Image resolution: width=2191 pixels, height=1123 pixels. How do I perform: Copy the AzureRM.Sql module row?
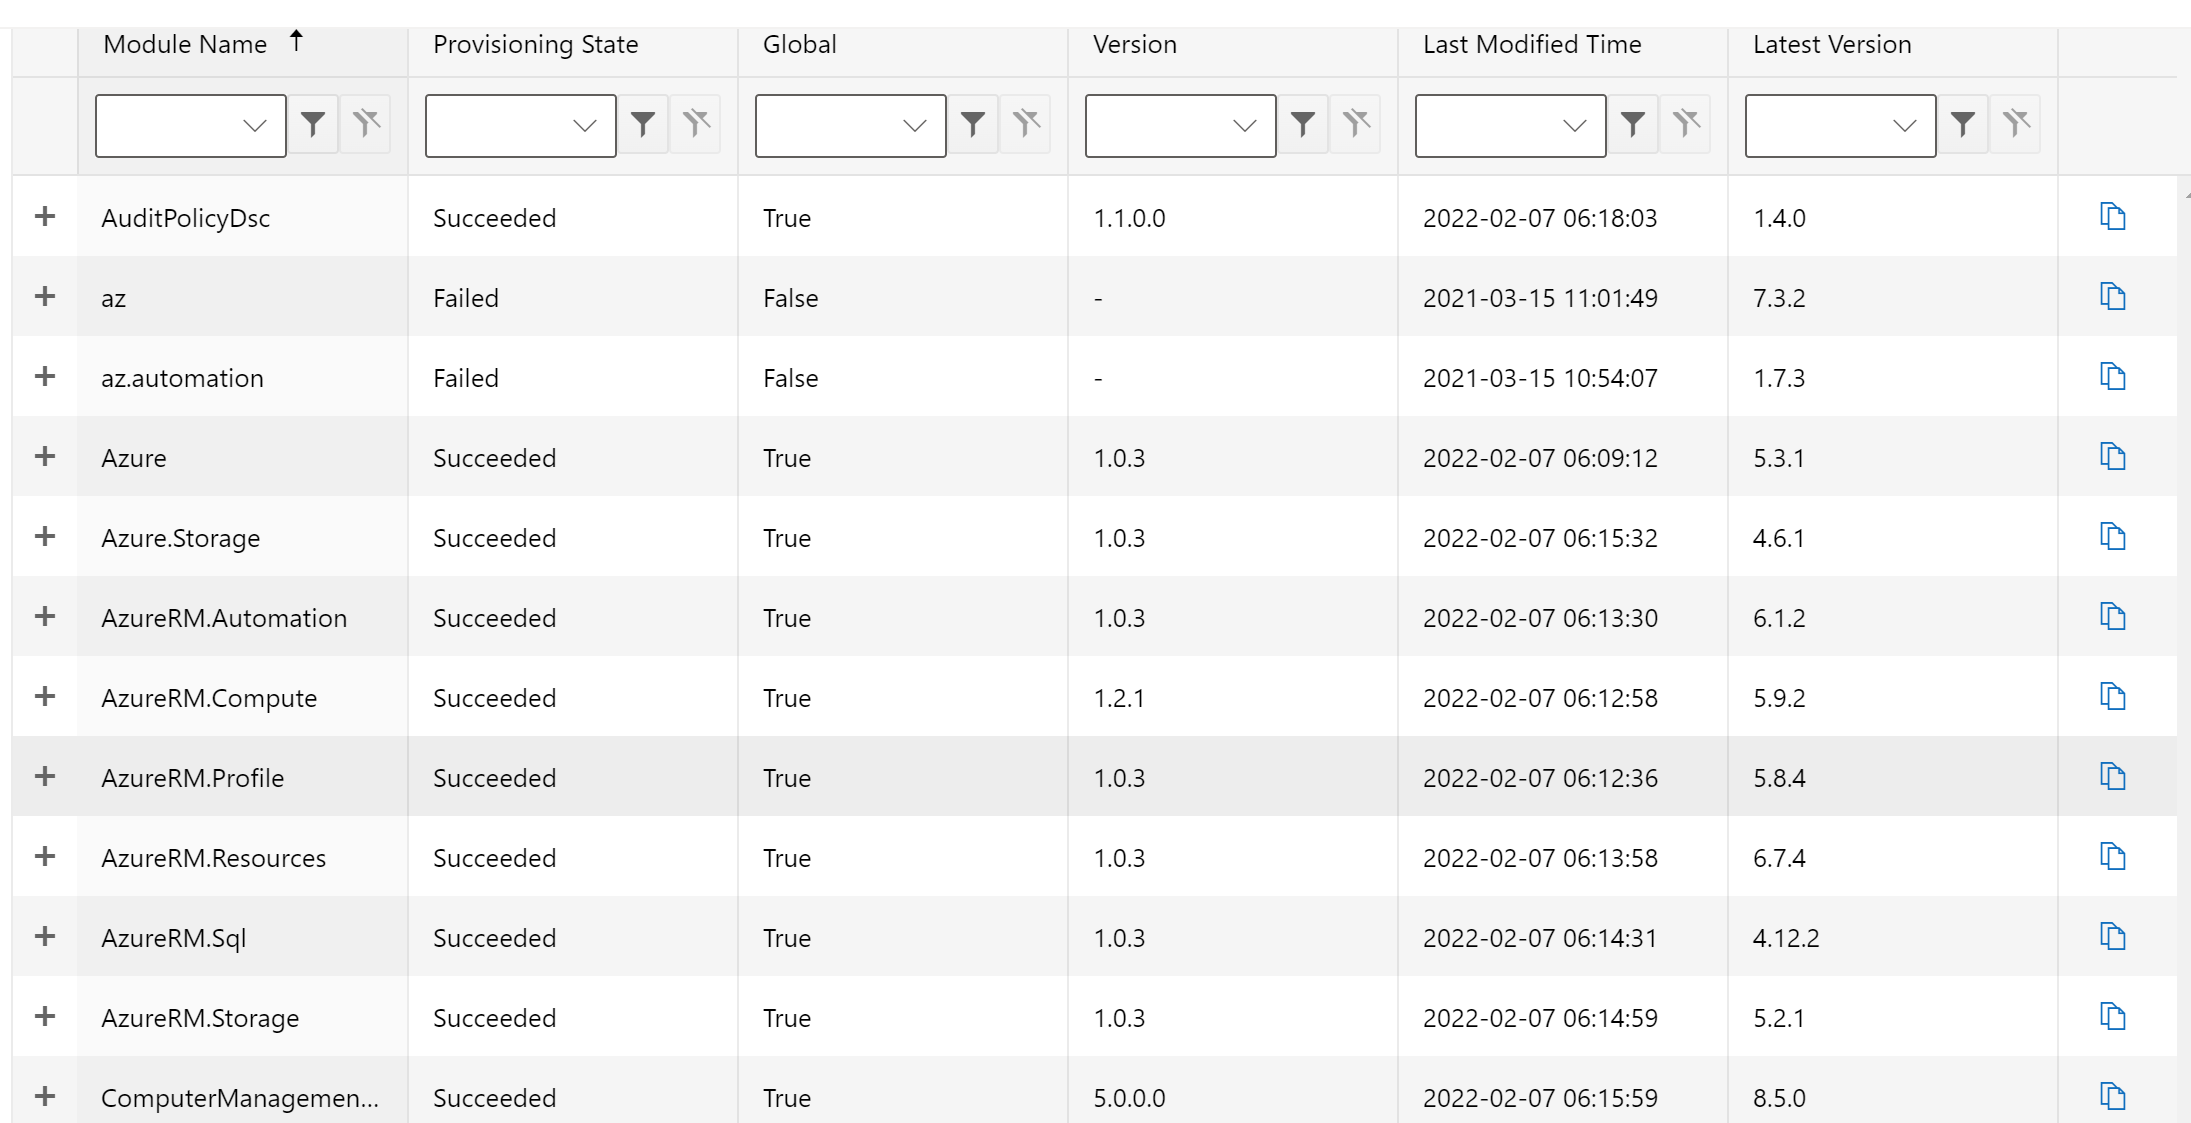[2114, 937]
